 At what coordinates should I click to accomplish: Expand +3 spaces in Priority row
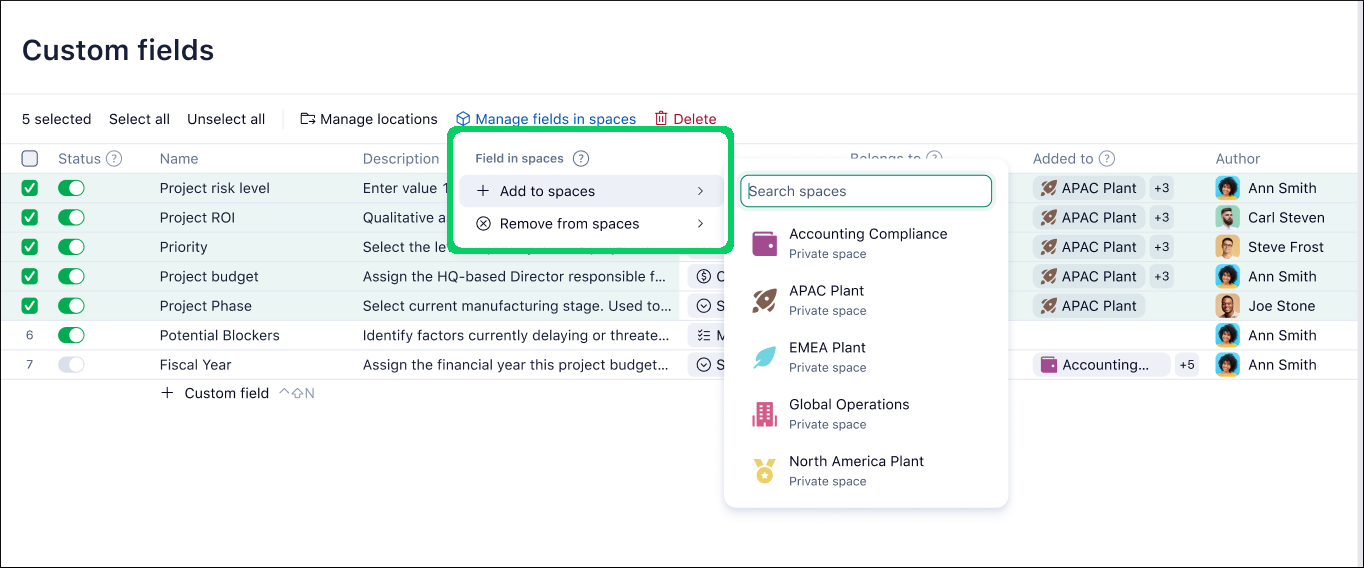(x=1161, y=247)
